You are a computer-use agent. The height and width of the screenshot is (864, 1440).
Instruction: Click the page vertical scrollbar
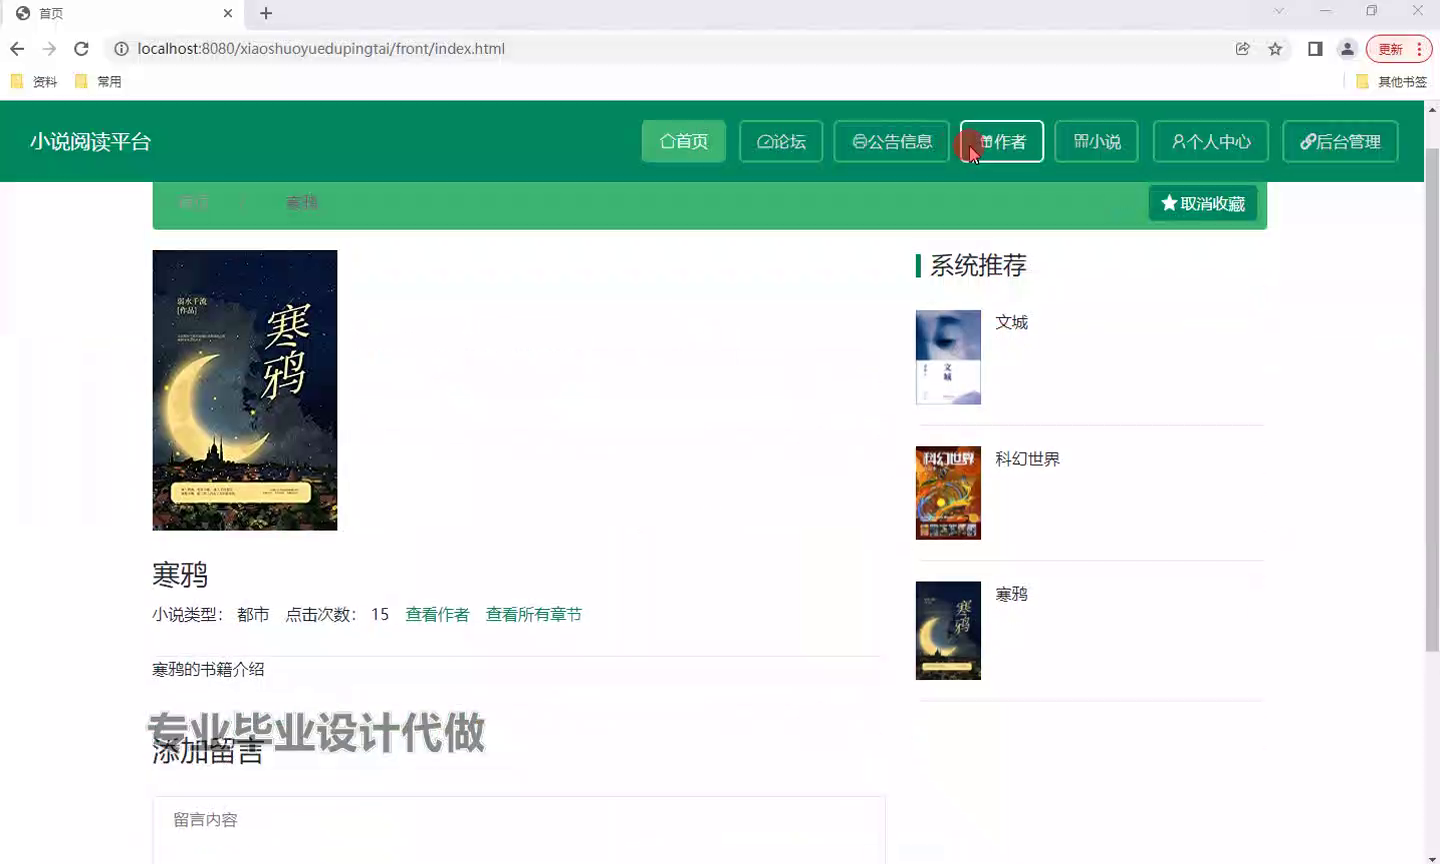click(1432, 400)
